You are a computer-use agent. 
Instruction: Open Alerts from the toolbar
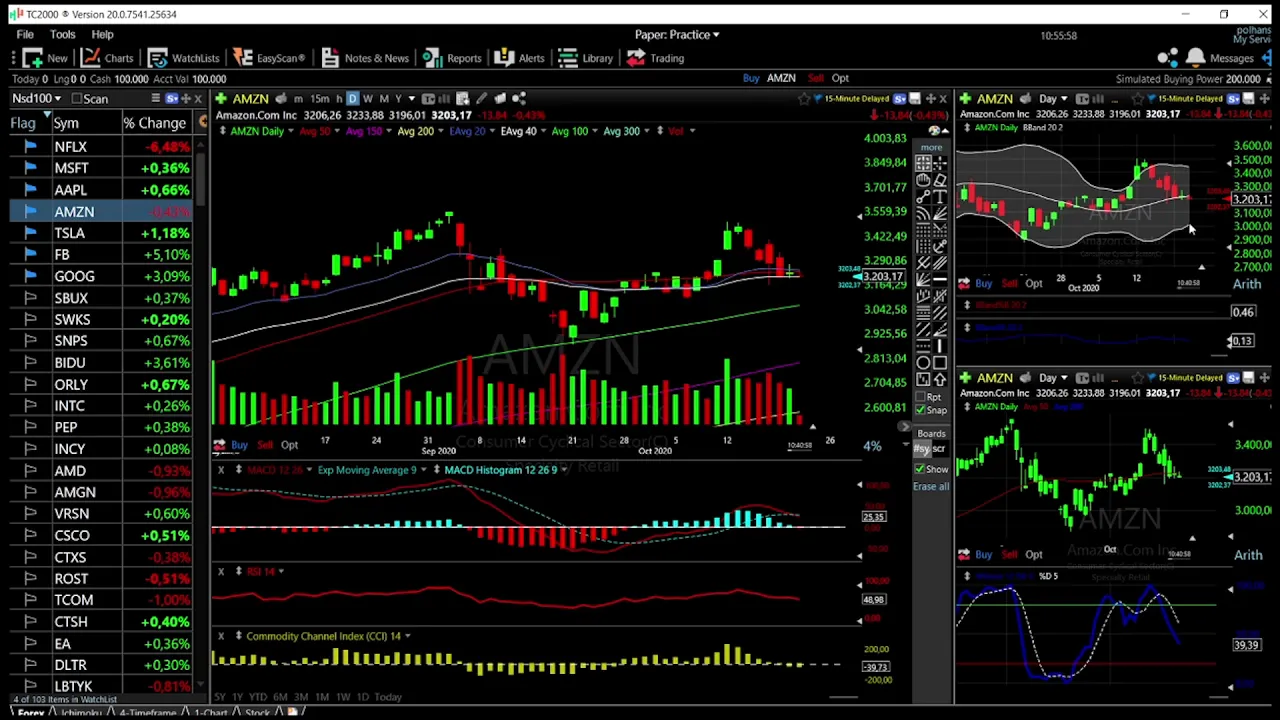pyautogui.click(x=520, y=58)
